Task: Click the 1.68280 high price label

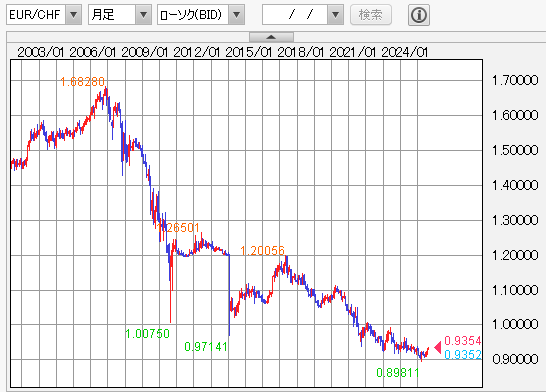Action: pyautogui.click(x=83, y=82)
